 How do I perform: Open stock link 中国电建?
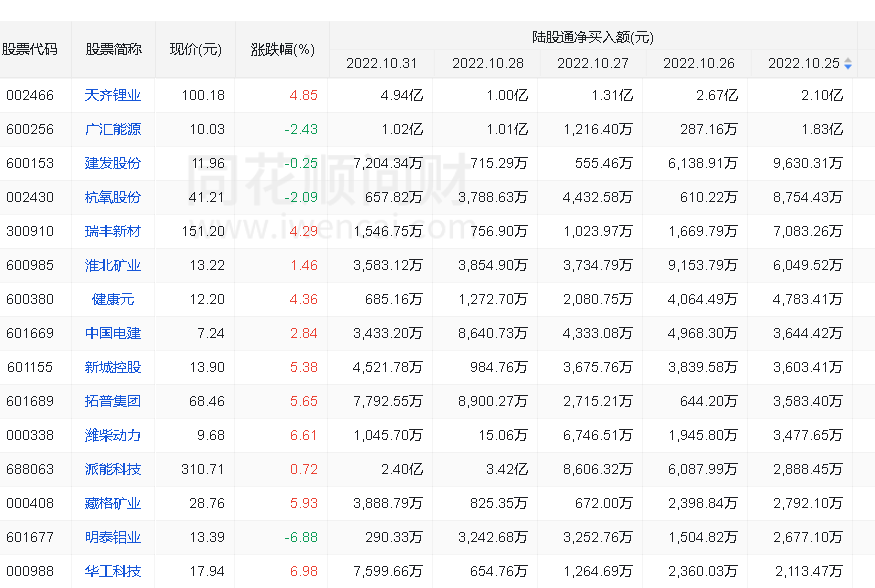(113, 334)
